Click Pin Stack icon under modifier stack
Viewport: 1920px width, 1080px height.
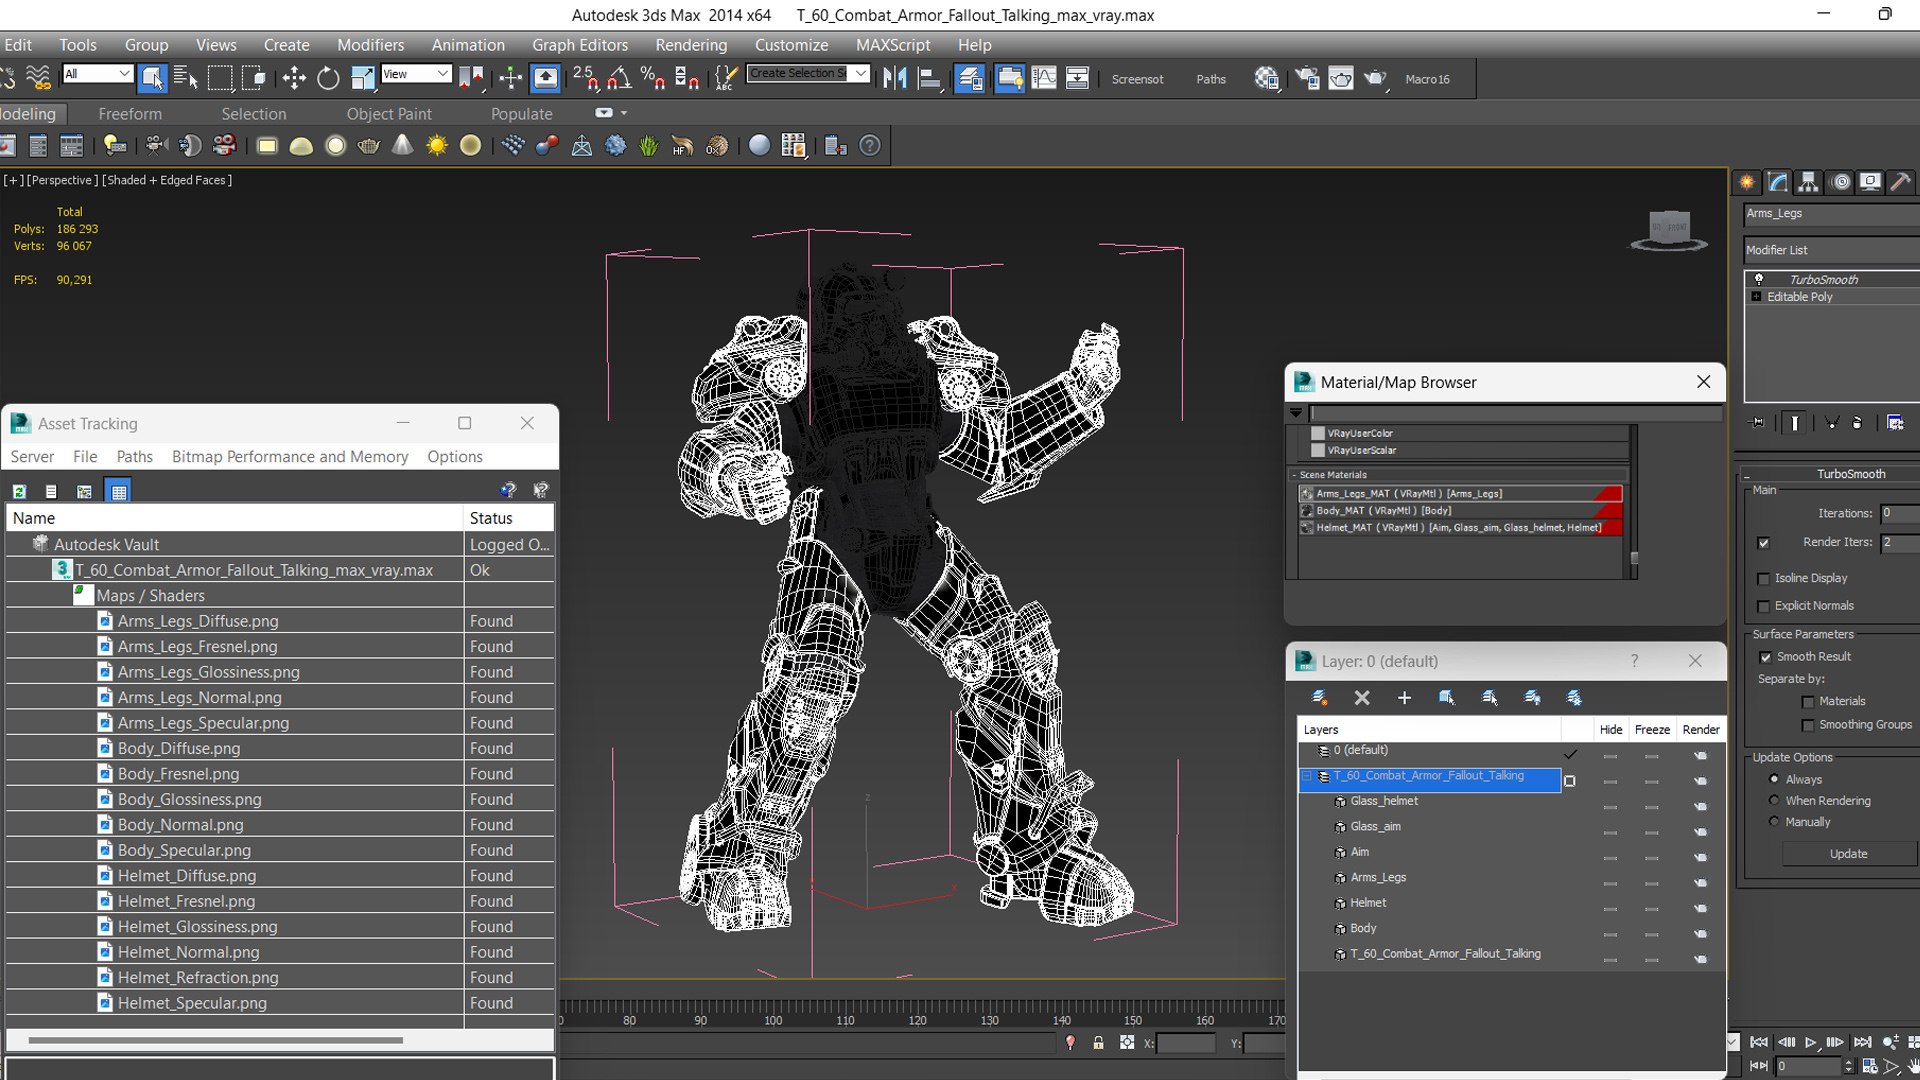[x=1758, y=423]
